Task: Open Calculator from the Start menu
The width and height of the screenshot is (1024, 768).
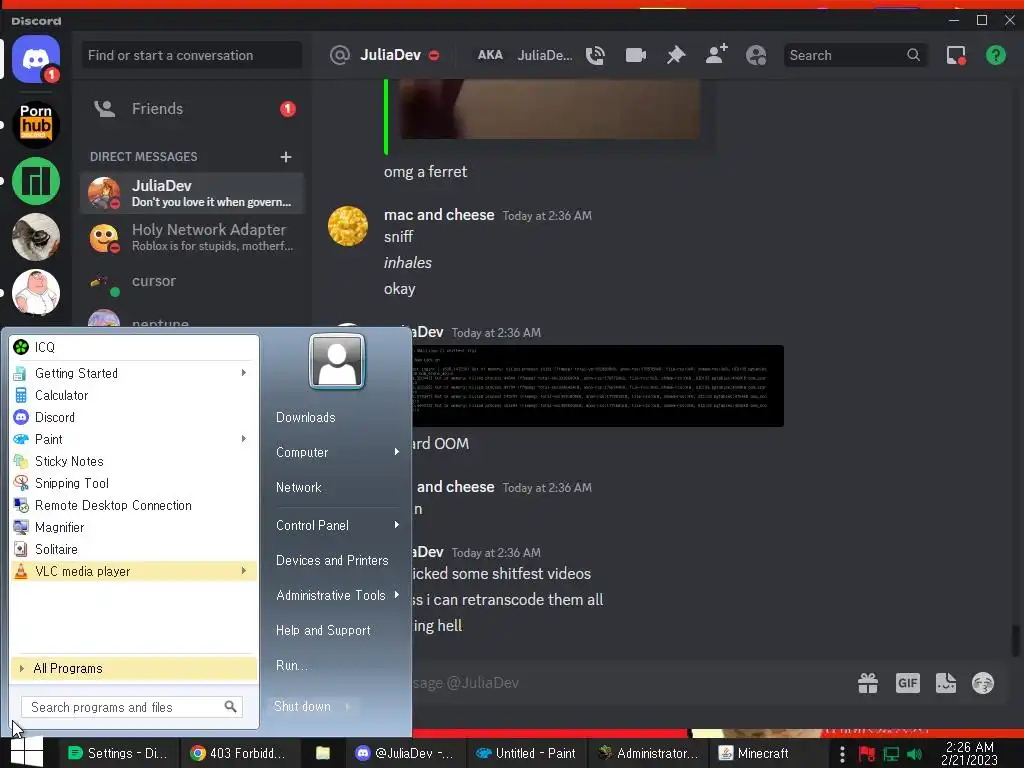Action: tap(135, 395)
